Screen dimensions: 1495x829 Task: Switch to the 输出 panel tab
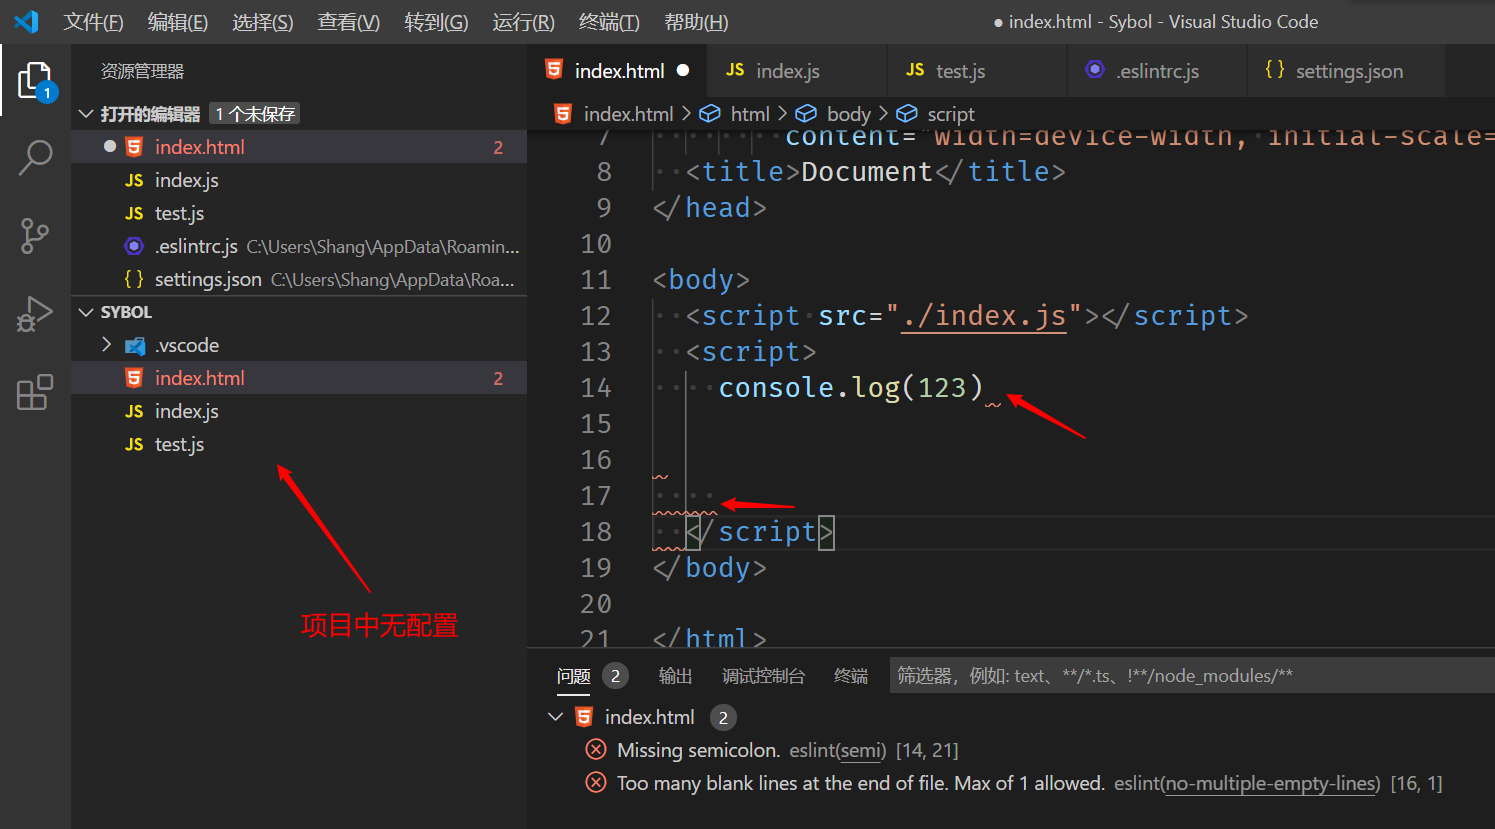point(675,676)
